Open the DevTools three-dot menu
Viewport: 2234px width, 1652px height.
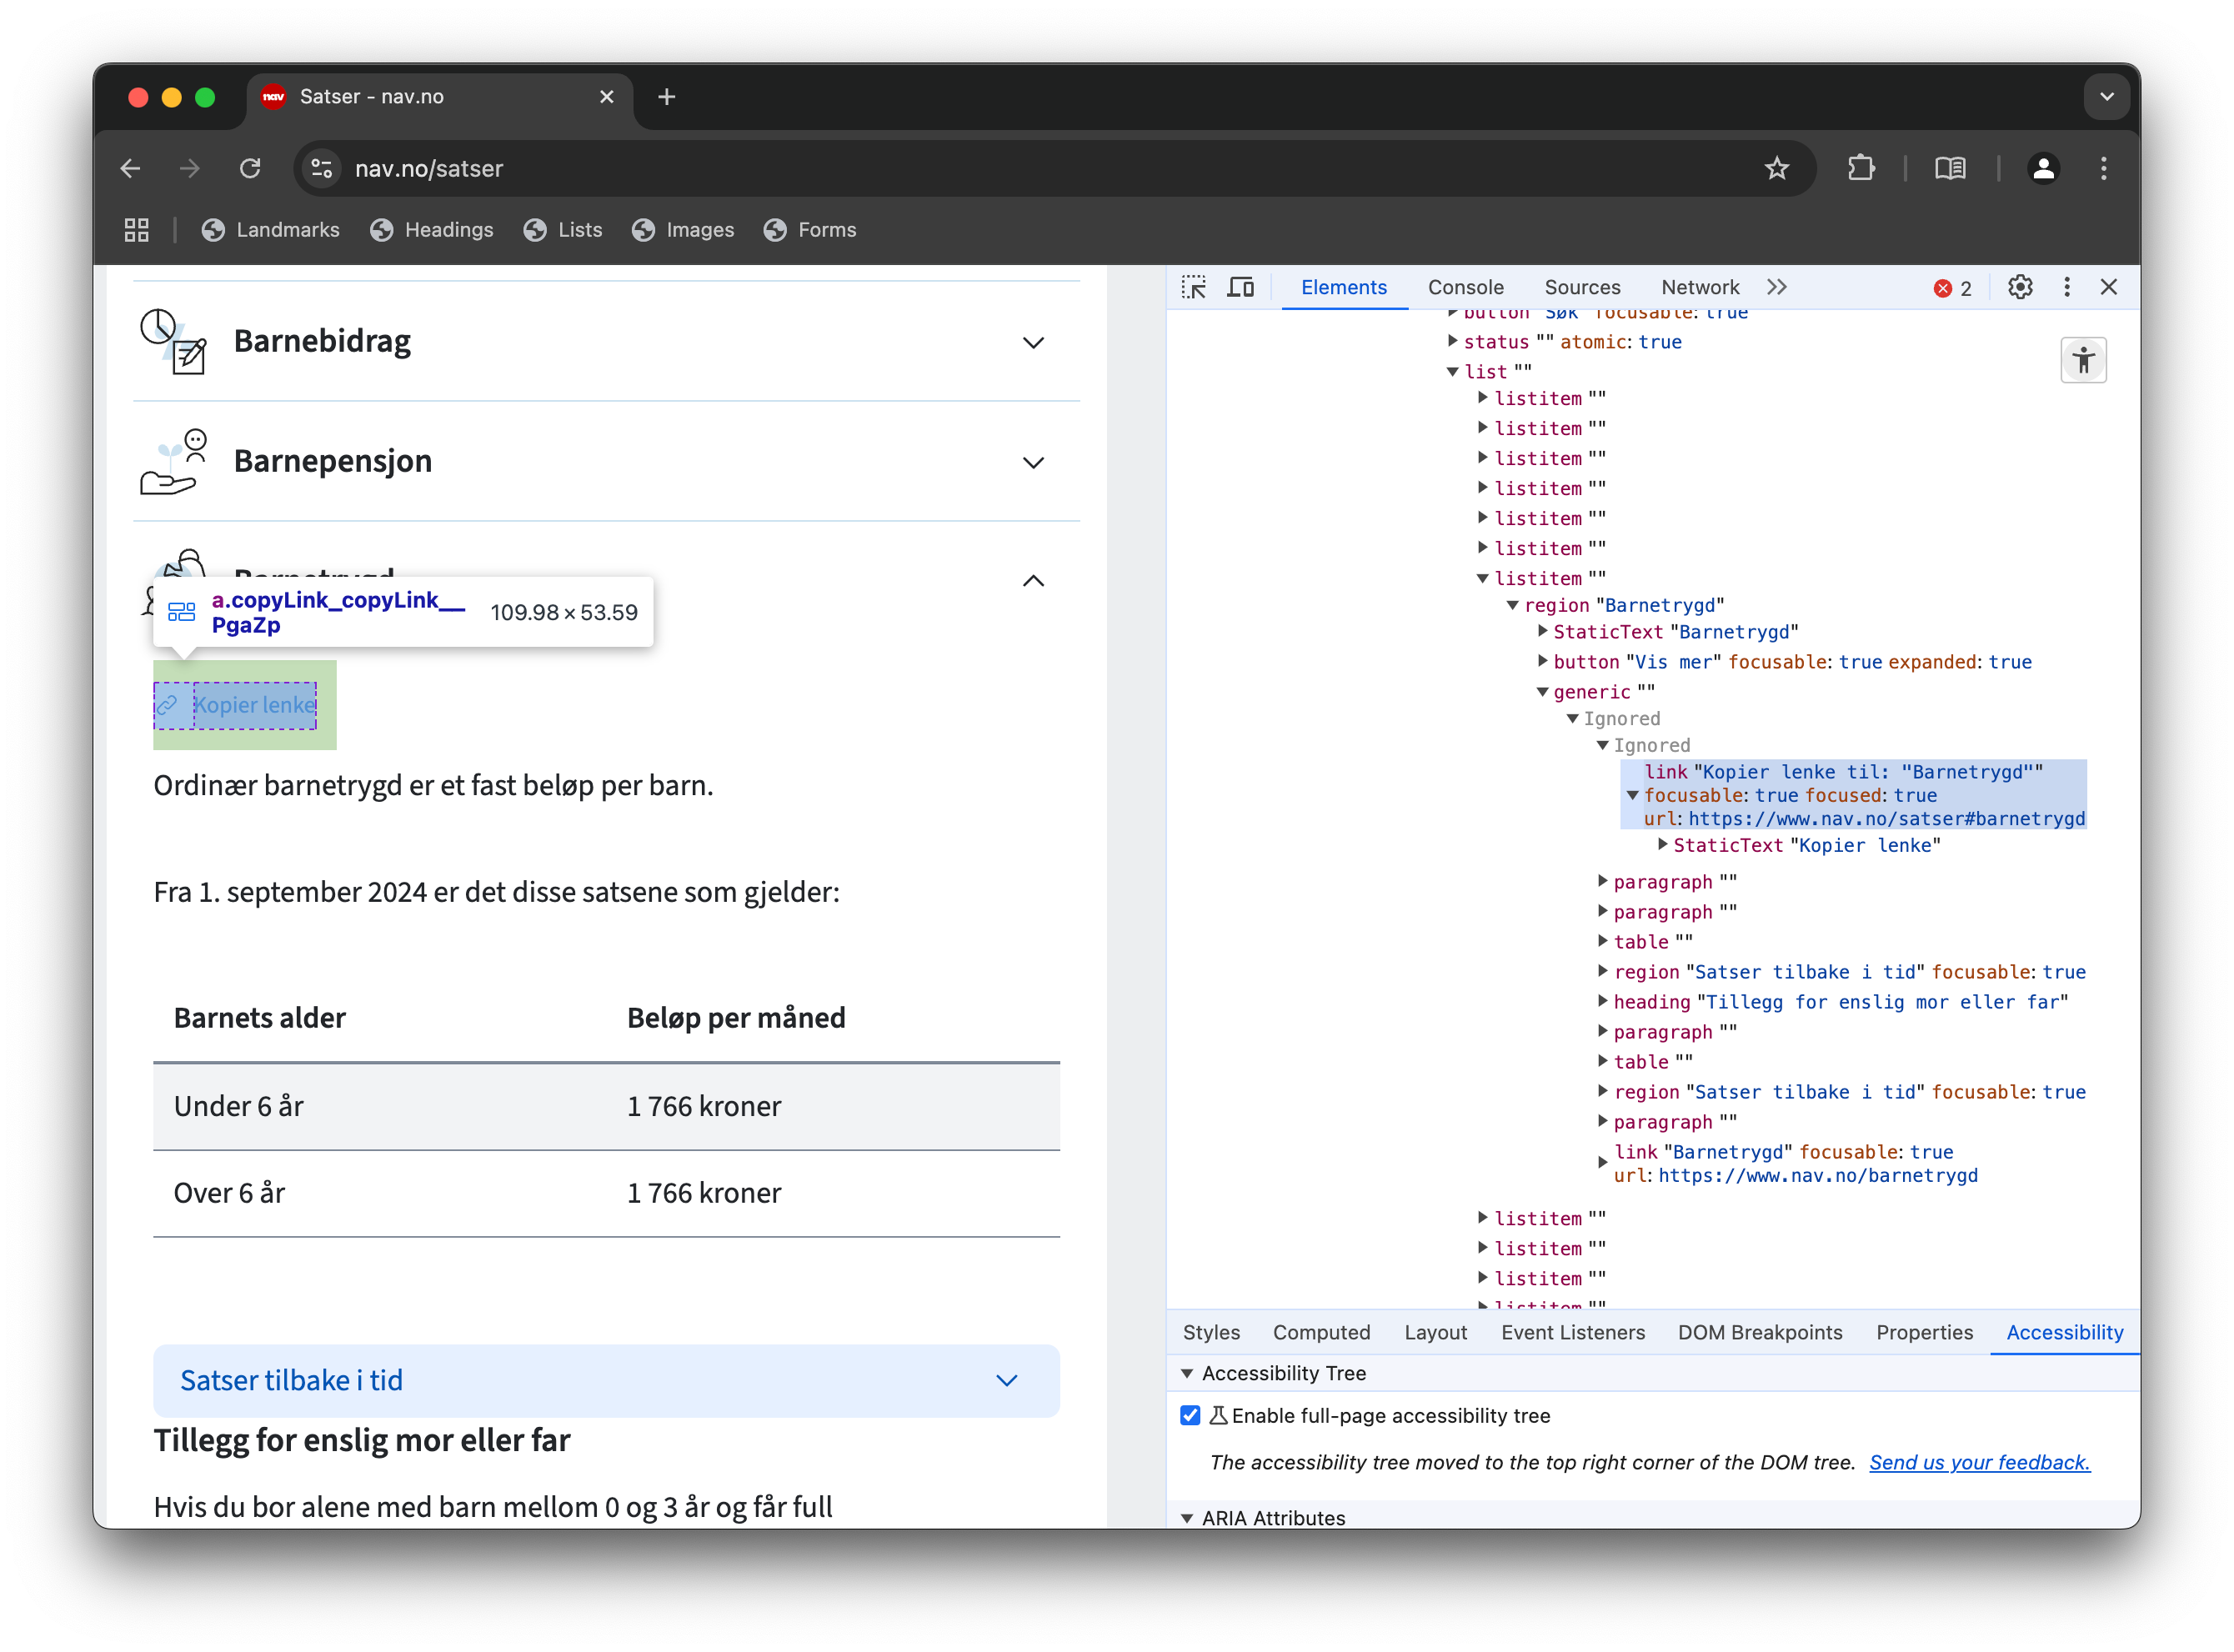tap(2067, 288)
